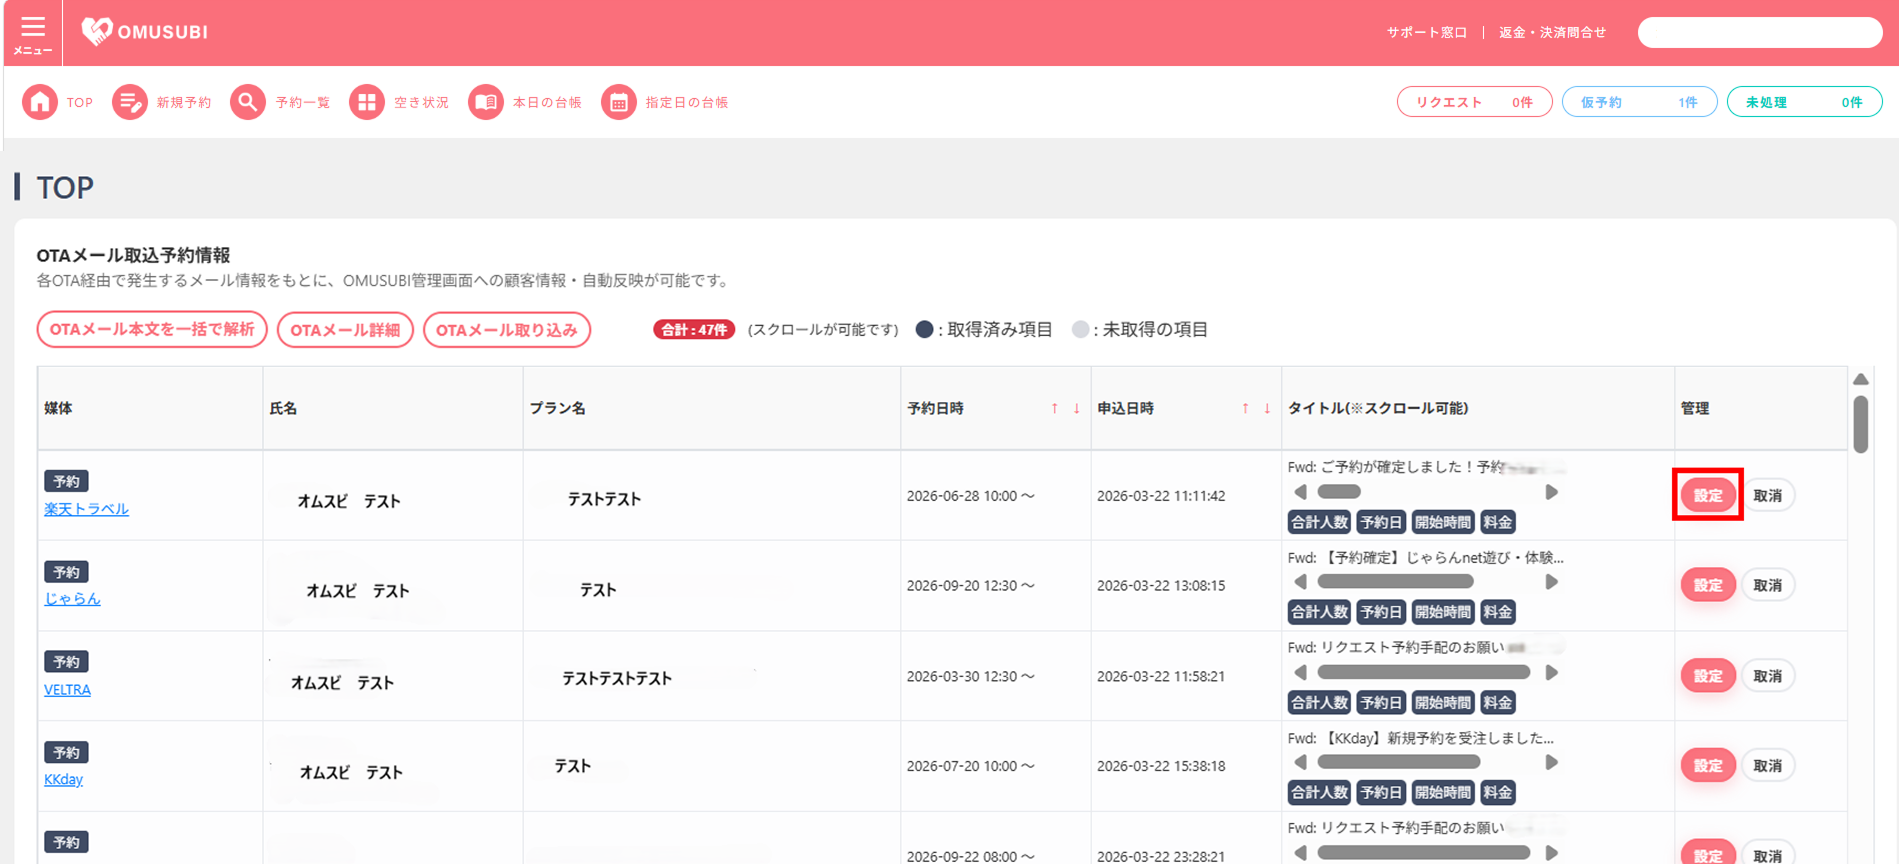Open サポート窓口 link
The height and width of the screenshot is (864, 1899).
[1427, 33]
